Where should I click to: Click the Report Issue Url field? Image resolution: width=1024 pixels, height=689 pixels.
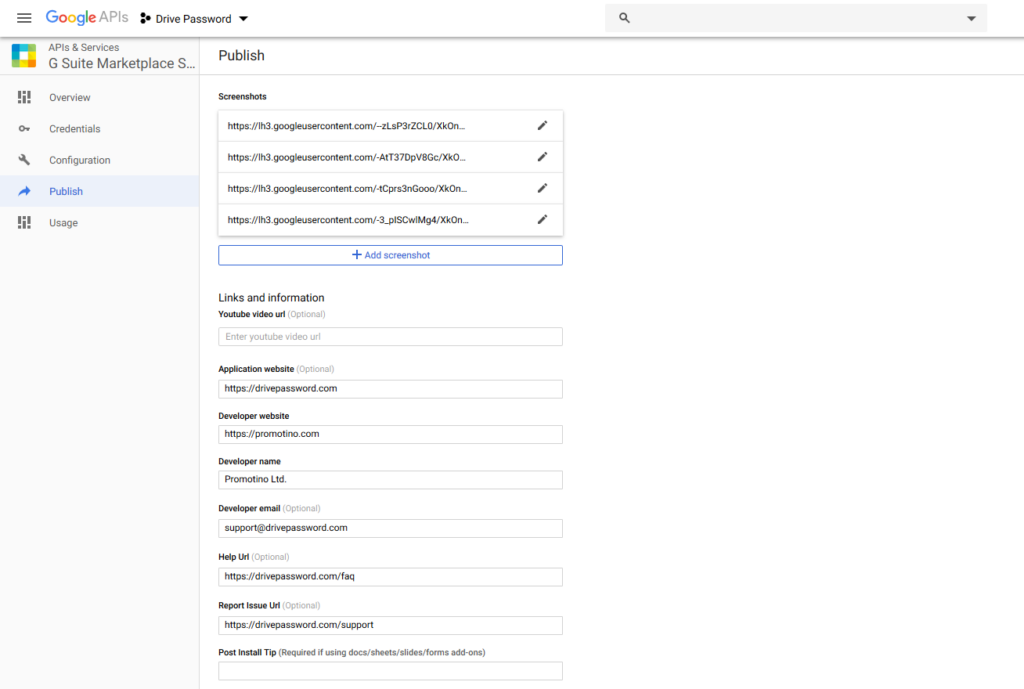click(x=391, y=625)
